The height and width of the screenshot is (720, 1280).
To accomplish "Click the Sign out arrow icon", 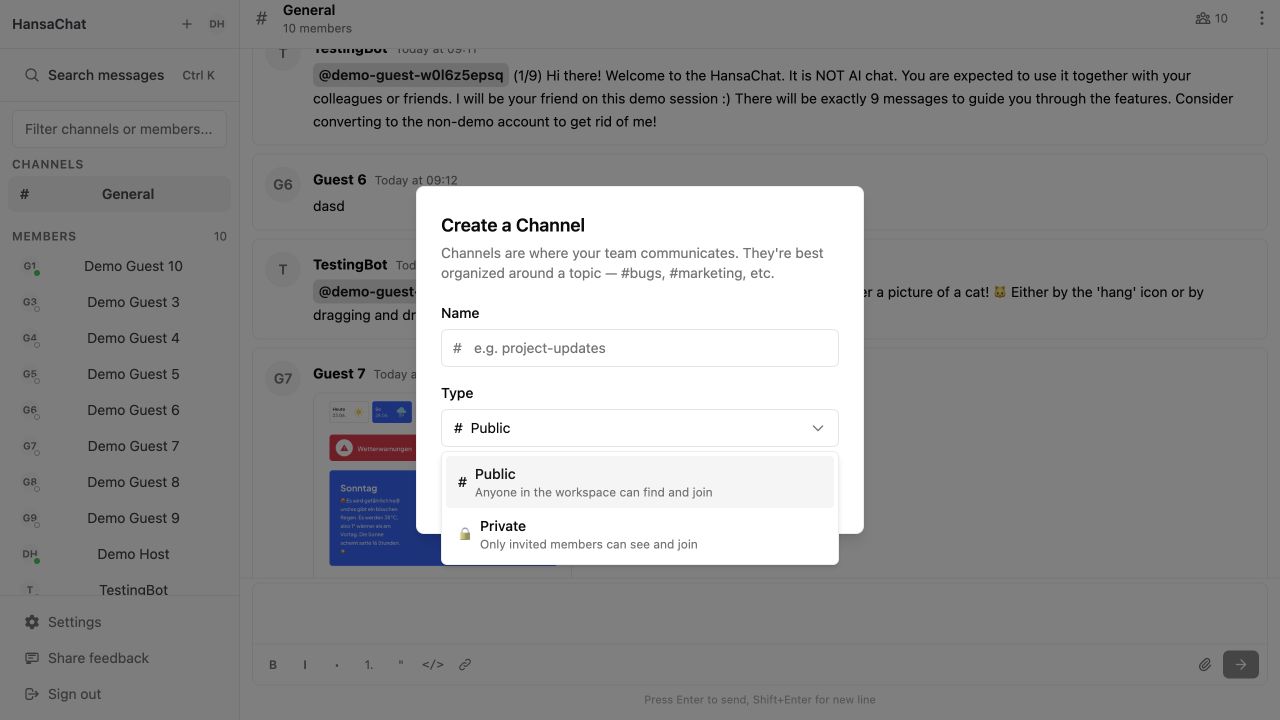I will tap(32, 694).
